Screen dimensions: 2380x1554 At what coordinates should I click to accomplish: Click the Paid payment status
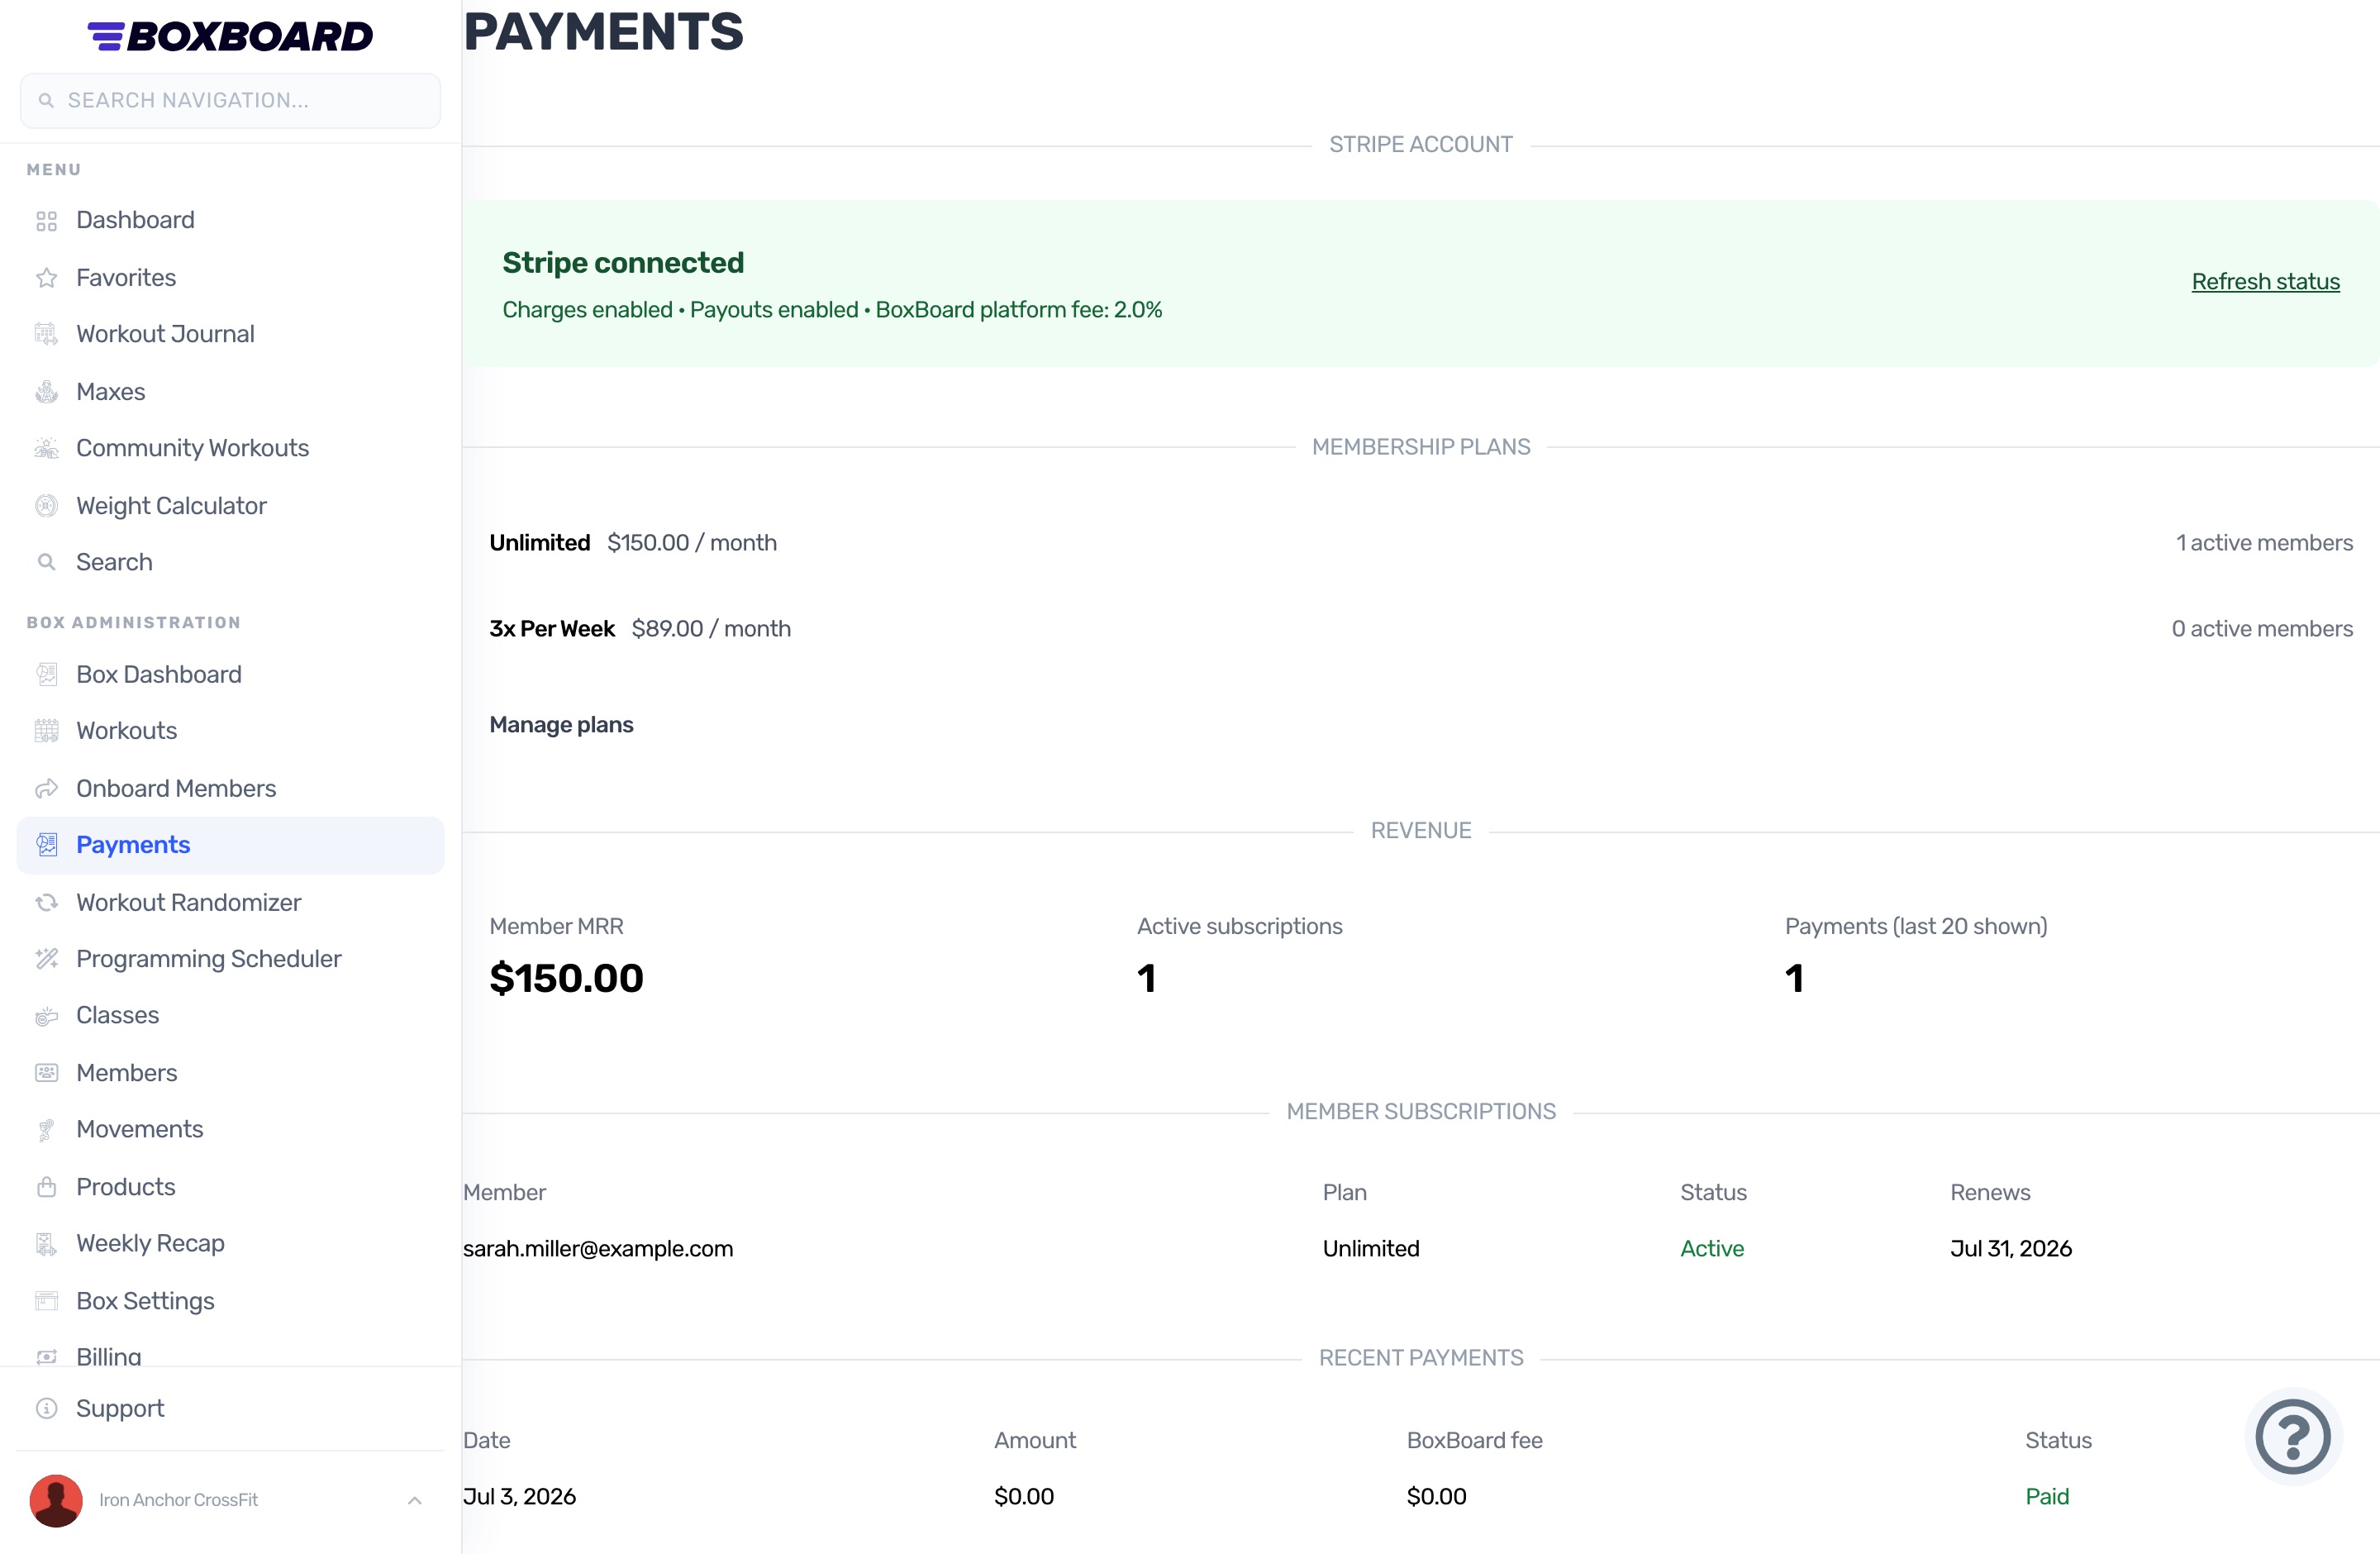pyautogui.click(x=2046, y=1497)
